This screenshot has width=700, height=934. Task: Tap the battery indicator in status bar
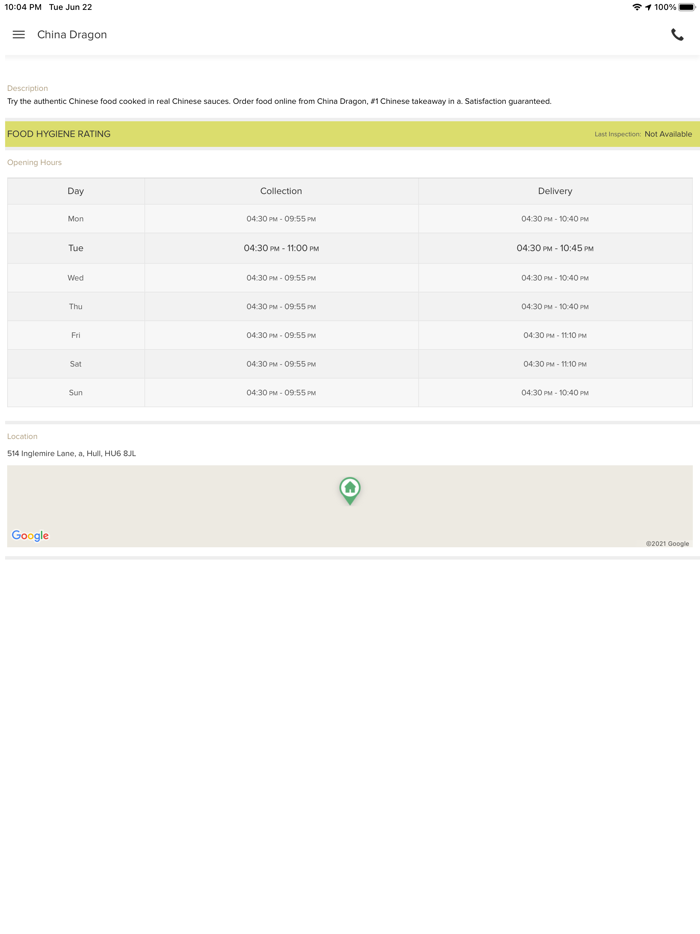(687, 7)
